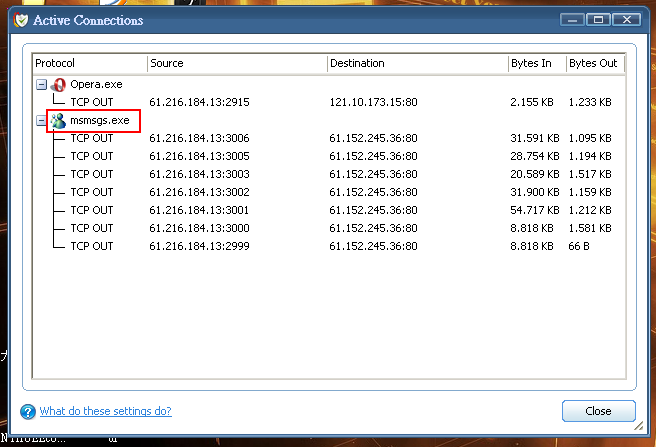This screenshot has width=656, height=447.
Task: Click the 1.194 KB bytes out value
Action: (x=590, y=156)
